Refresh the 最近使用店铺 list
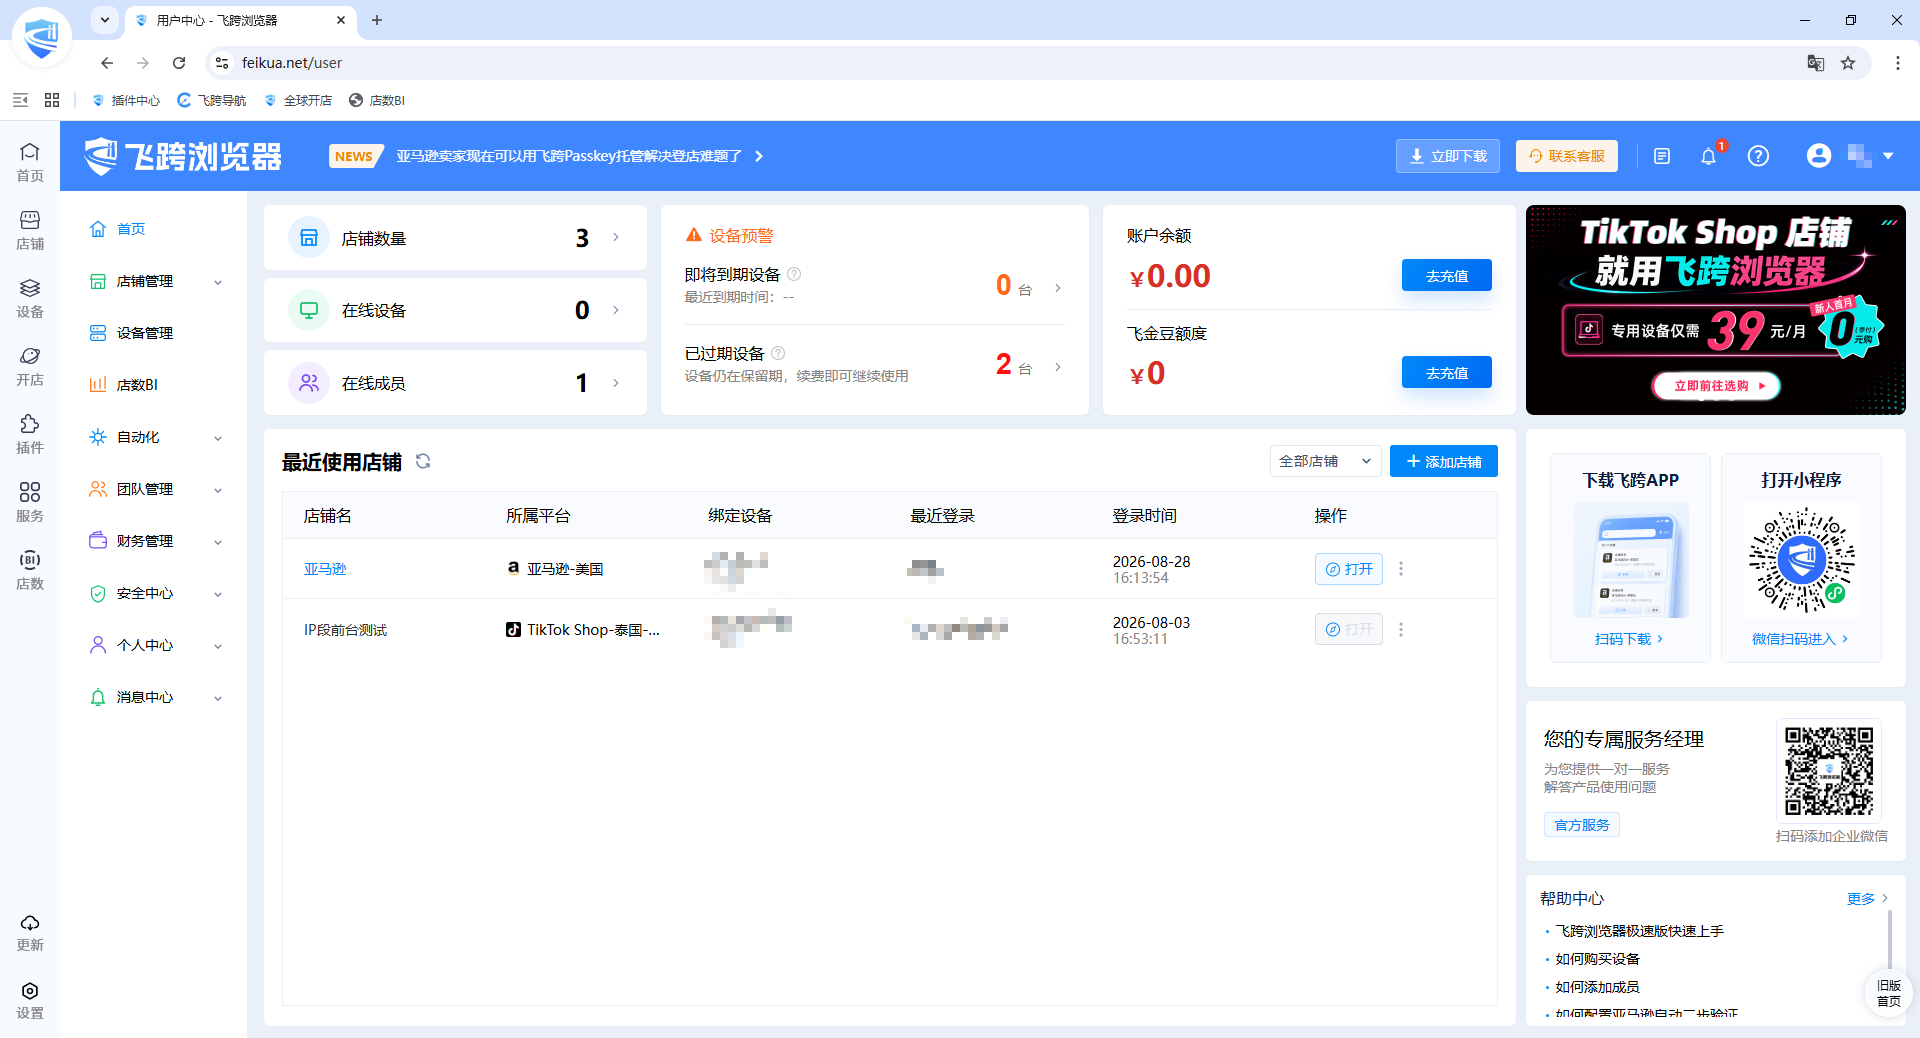 coord(423,461)
